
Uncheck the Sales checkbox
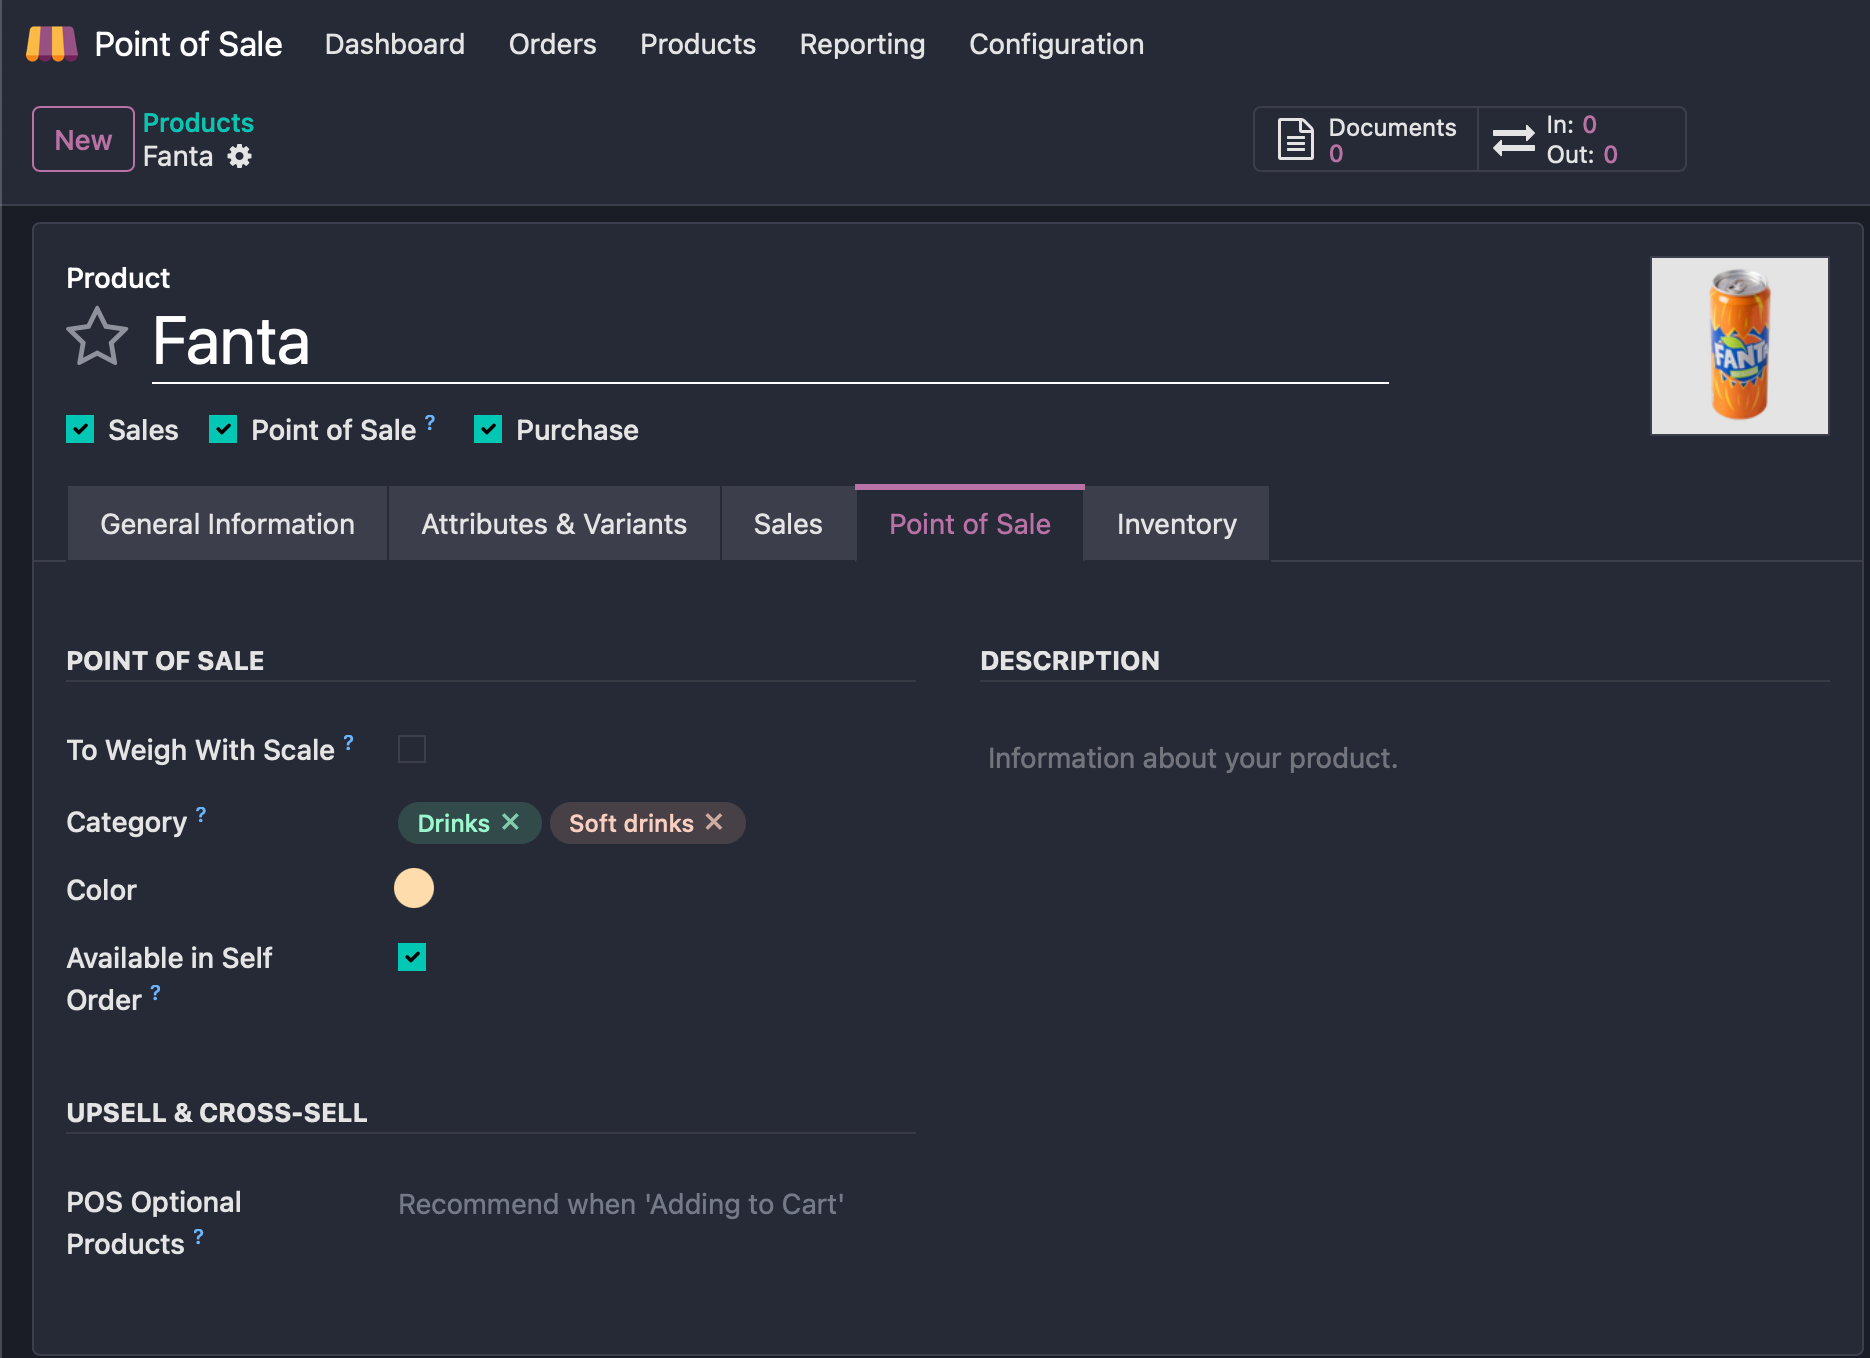pos(80,430)
